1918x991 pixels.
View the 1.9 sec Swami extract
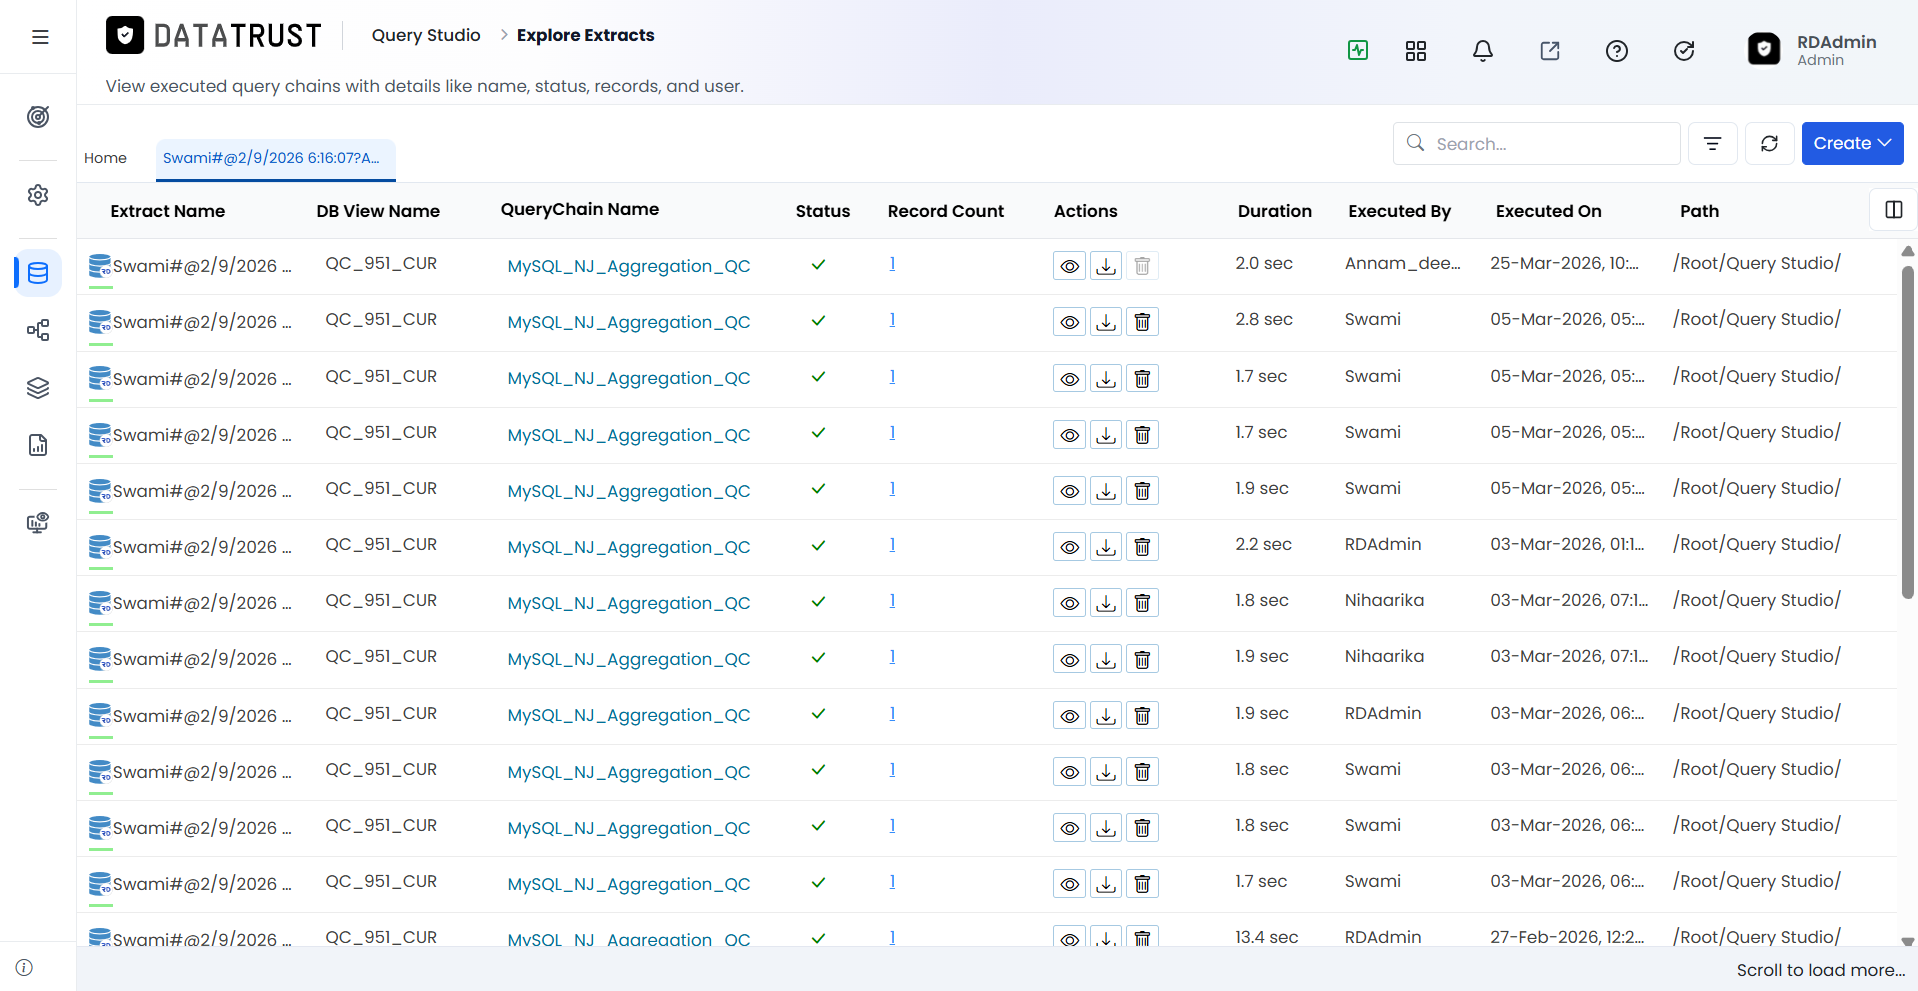[x=1069, y=491]
